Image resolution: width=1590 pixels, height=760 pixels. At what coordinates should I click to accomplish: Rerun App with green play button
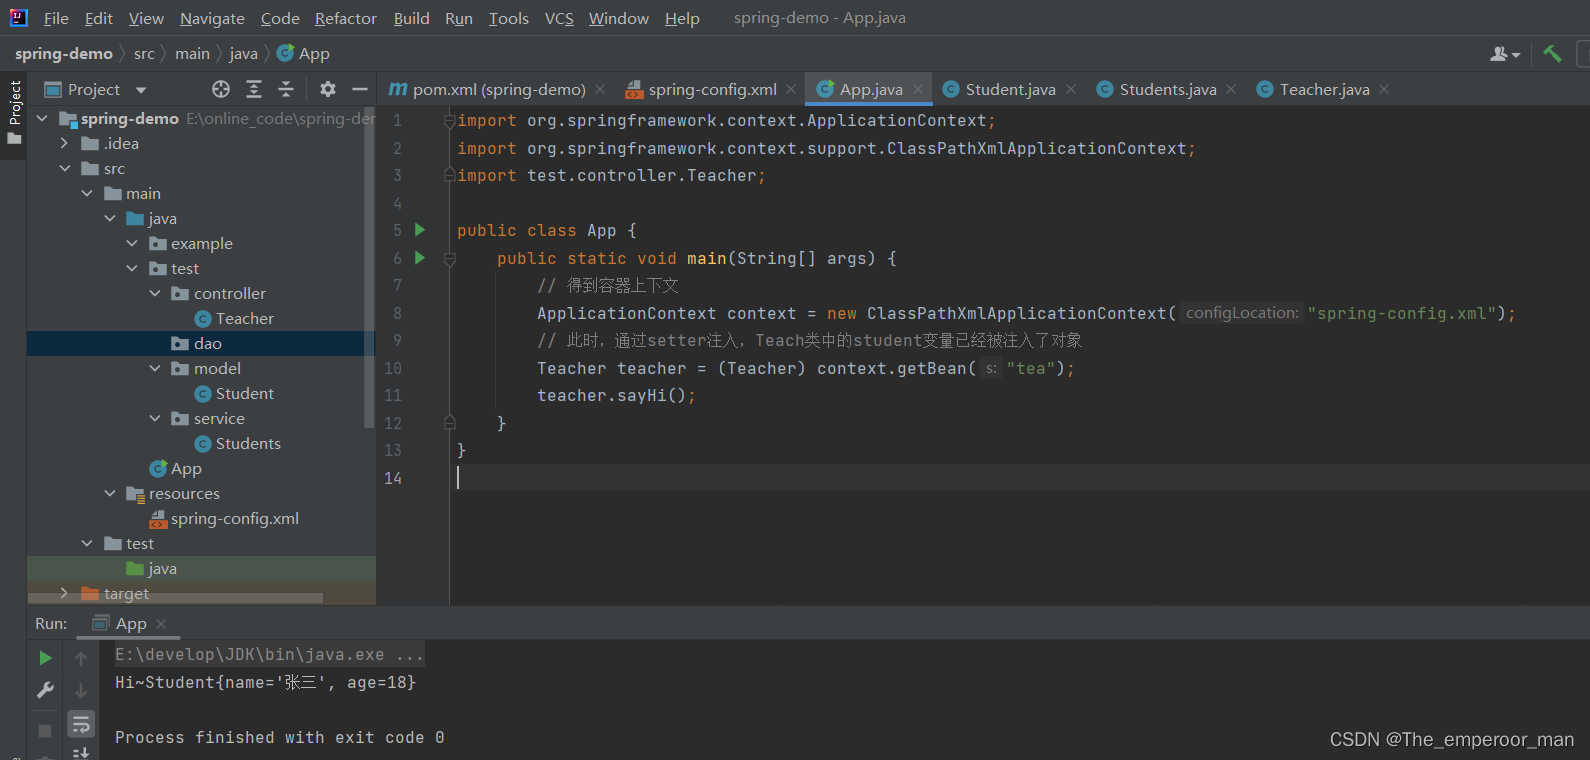pyautogui.click(x=45, y=658)
